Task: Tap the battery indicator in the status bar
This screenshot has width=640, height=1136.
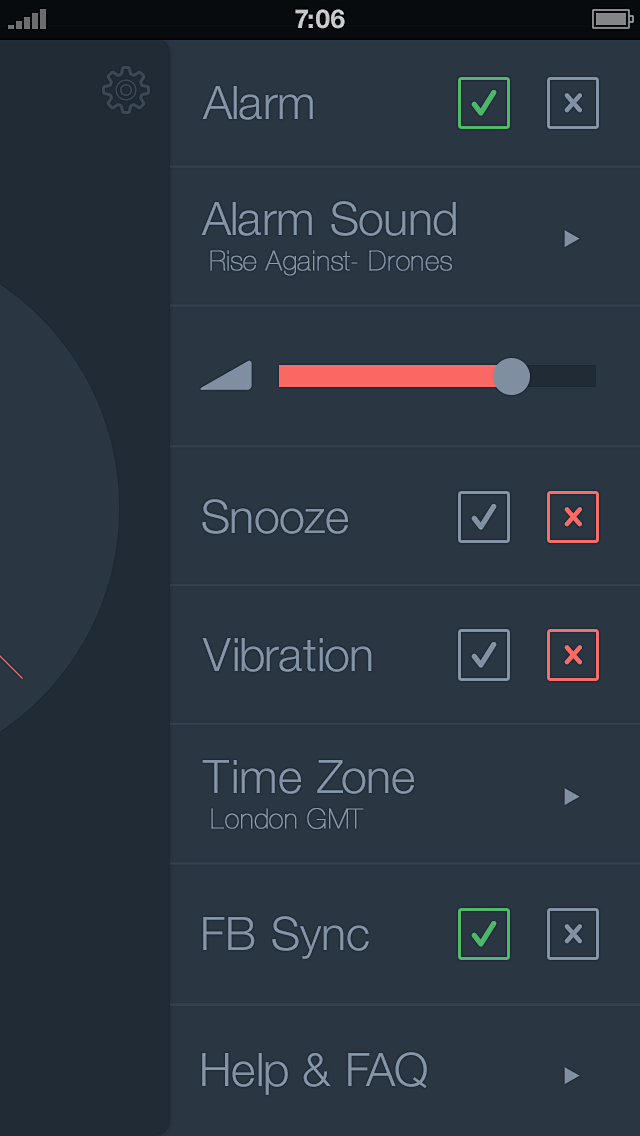Action: 612,19
